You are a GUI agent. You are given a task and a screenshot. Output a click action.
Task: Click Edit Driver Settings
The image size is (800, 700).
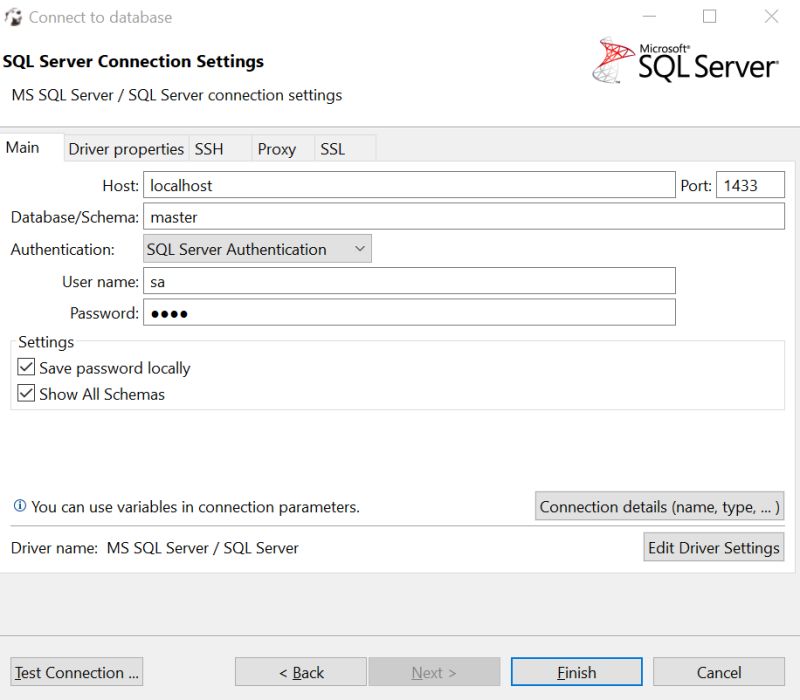[x=713, y=547]
